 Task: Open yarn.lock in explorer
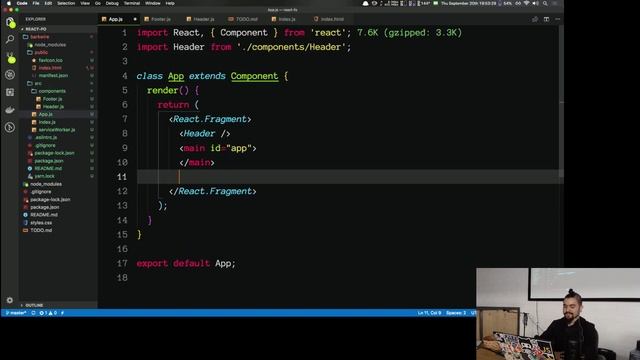[44, 176]
